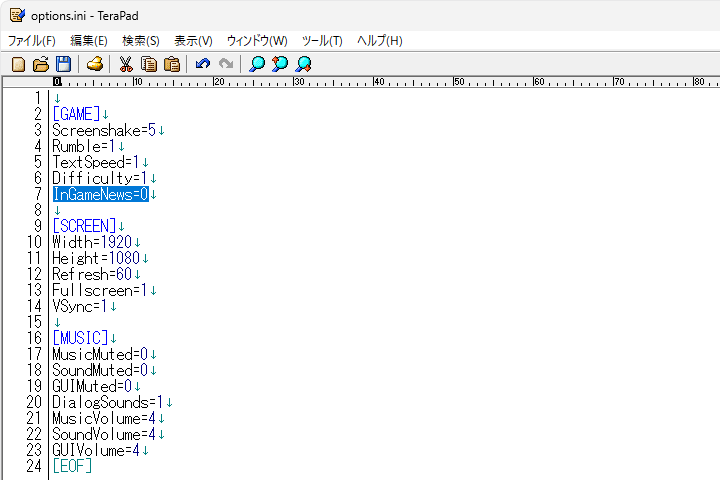Click the SoundMuted=0 line
The width and height of the screenshot is (720, 480).
[x=100, y=370]
